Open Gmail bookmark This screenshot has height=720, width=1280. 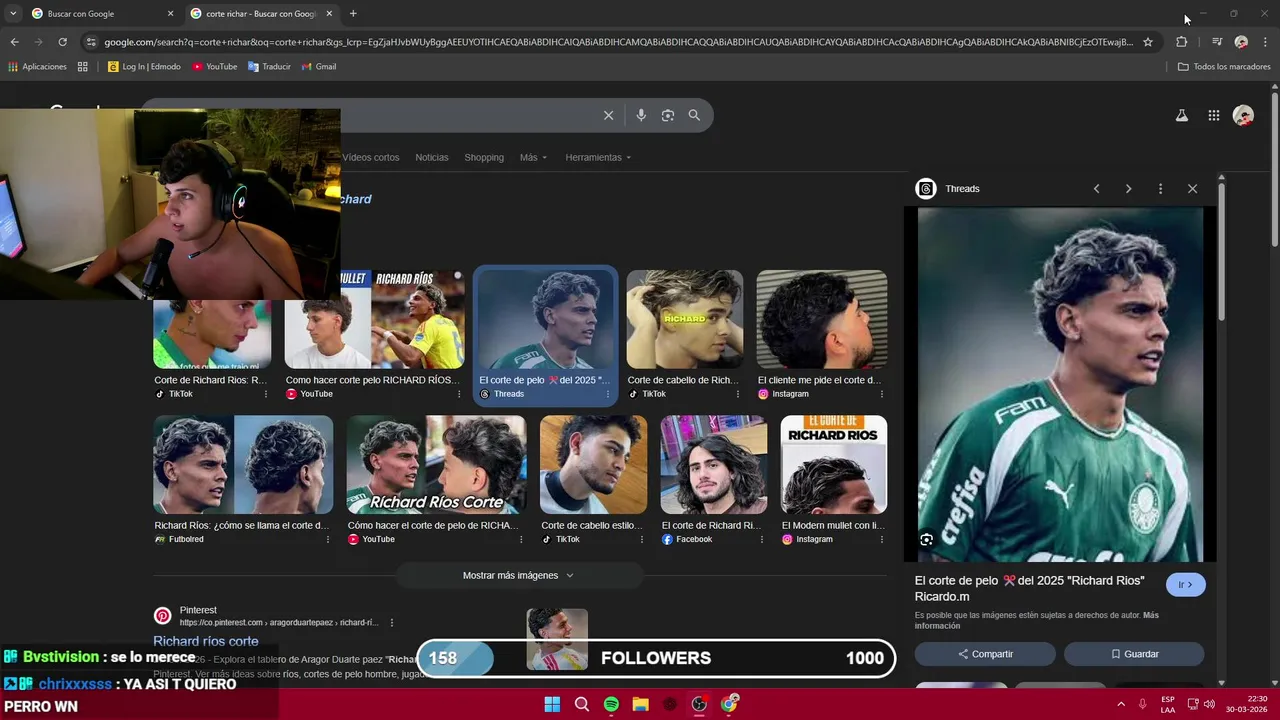click(319, 67)
